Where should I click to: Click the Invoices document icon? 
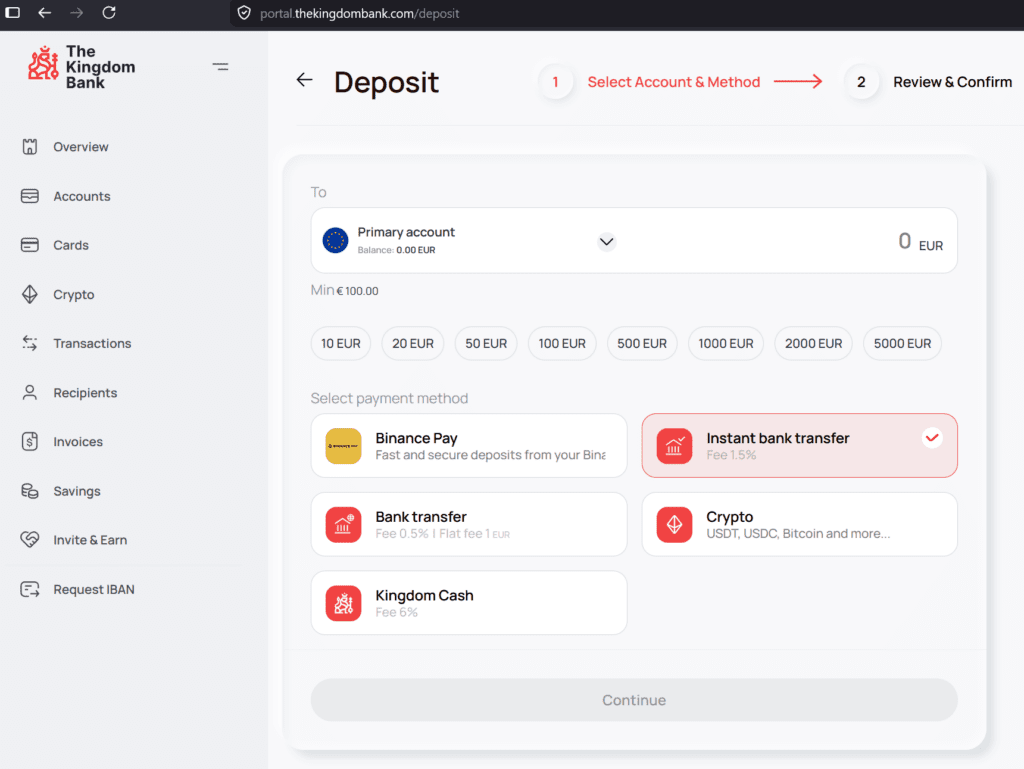pyautogui.click(x=29, y=442)
